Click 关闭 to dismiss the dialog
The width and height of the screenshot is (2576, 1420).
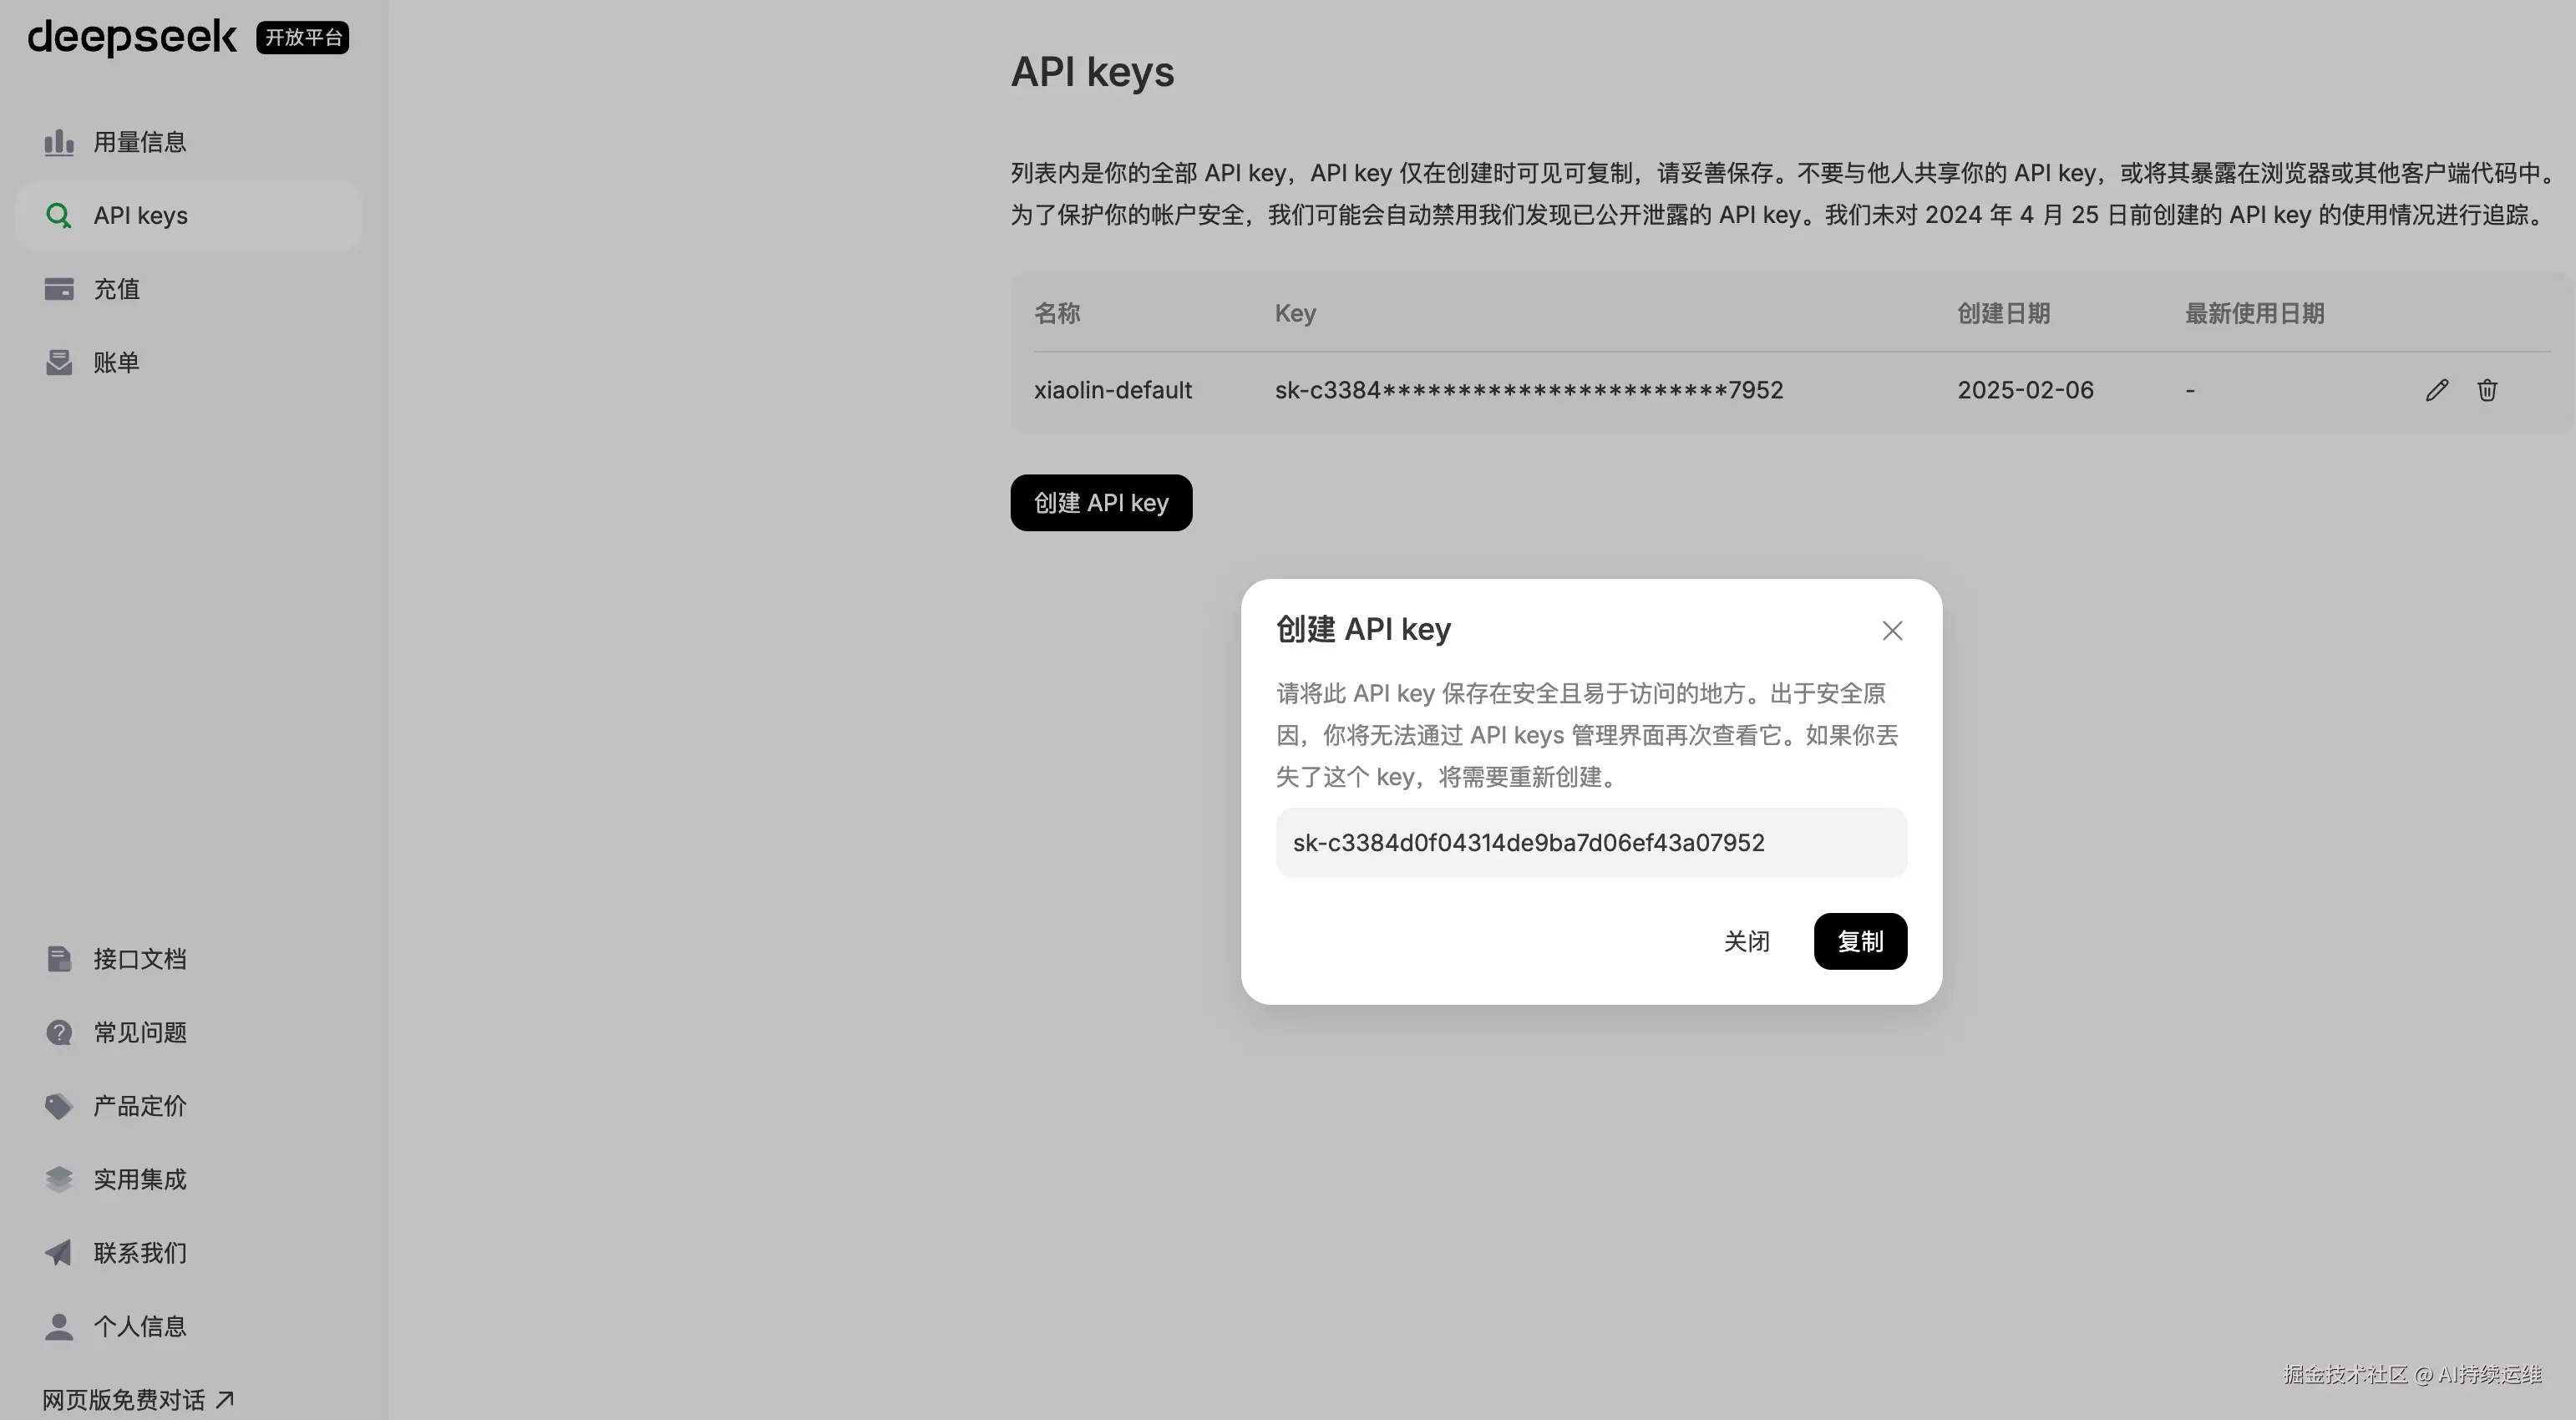[1746, 941]
